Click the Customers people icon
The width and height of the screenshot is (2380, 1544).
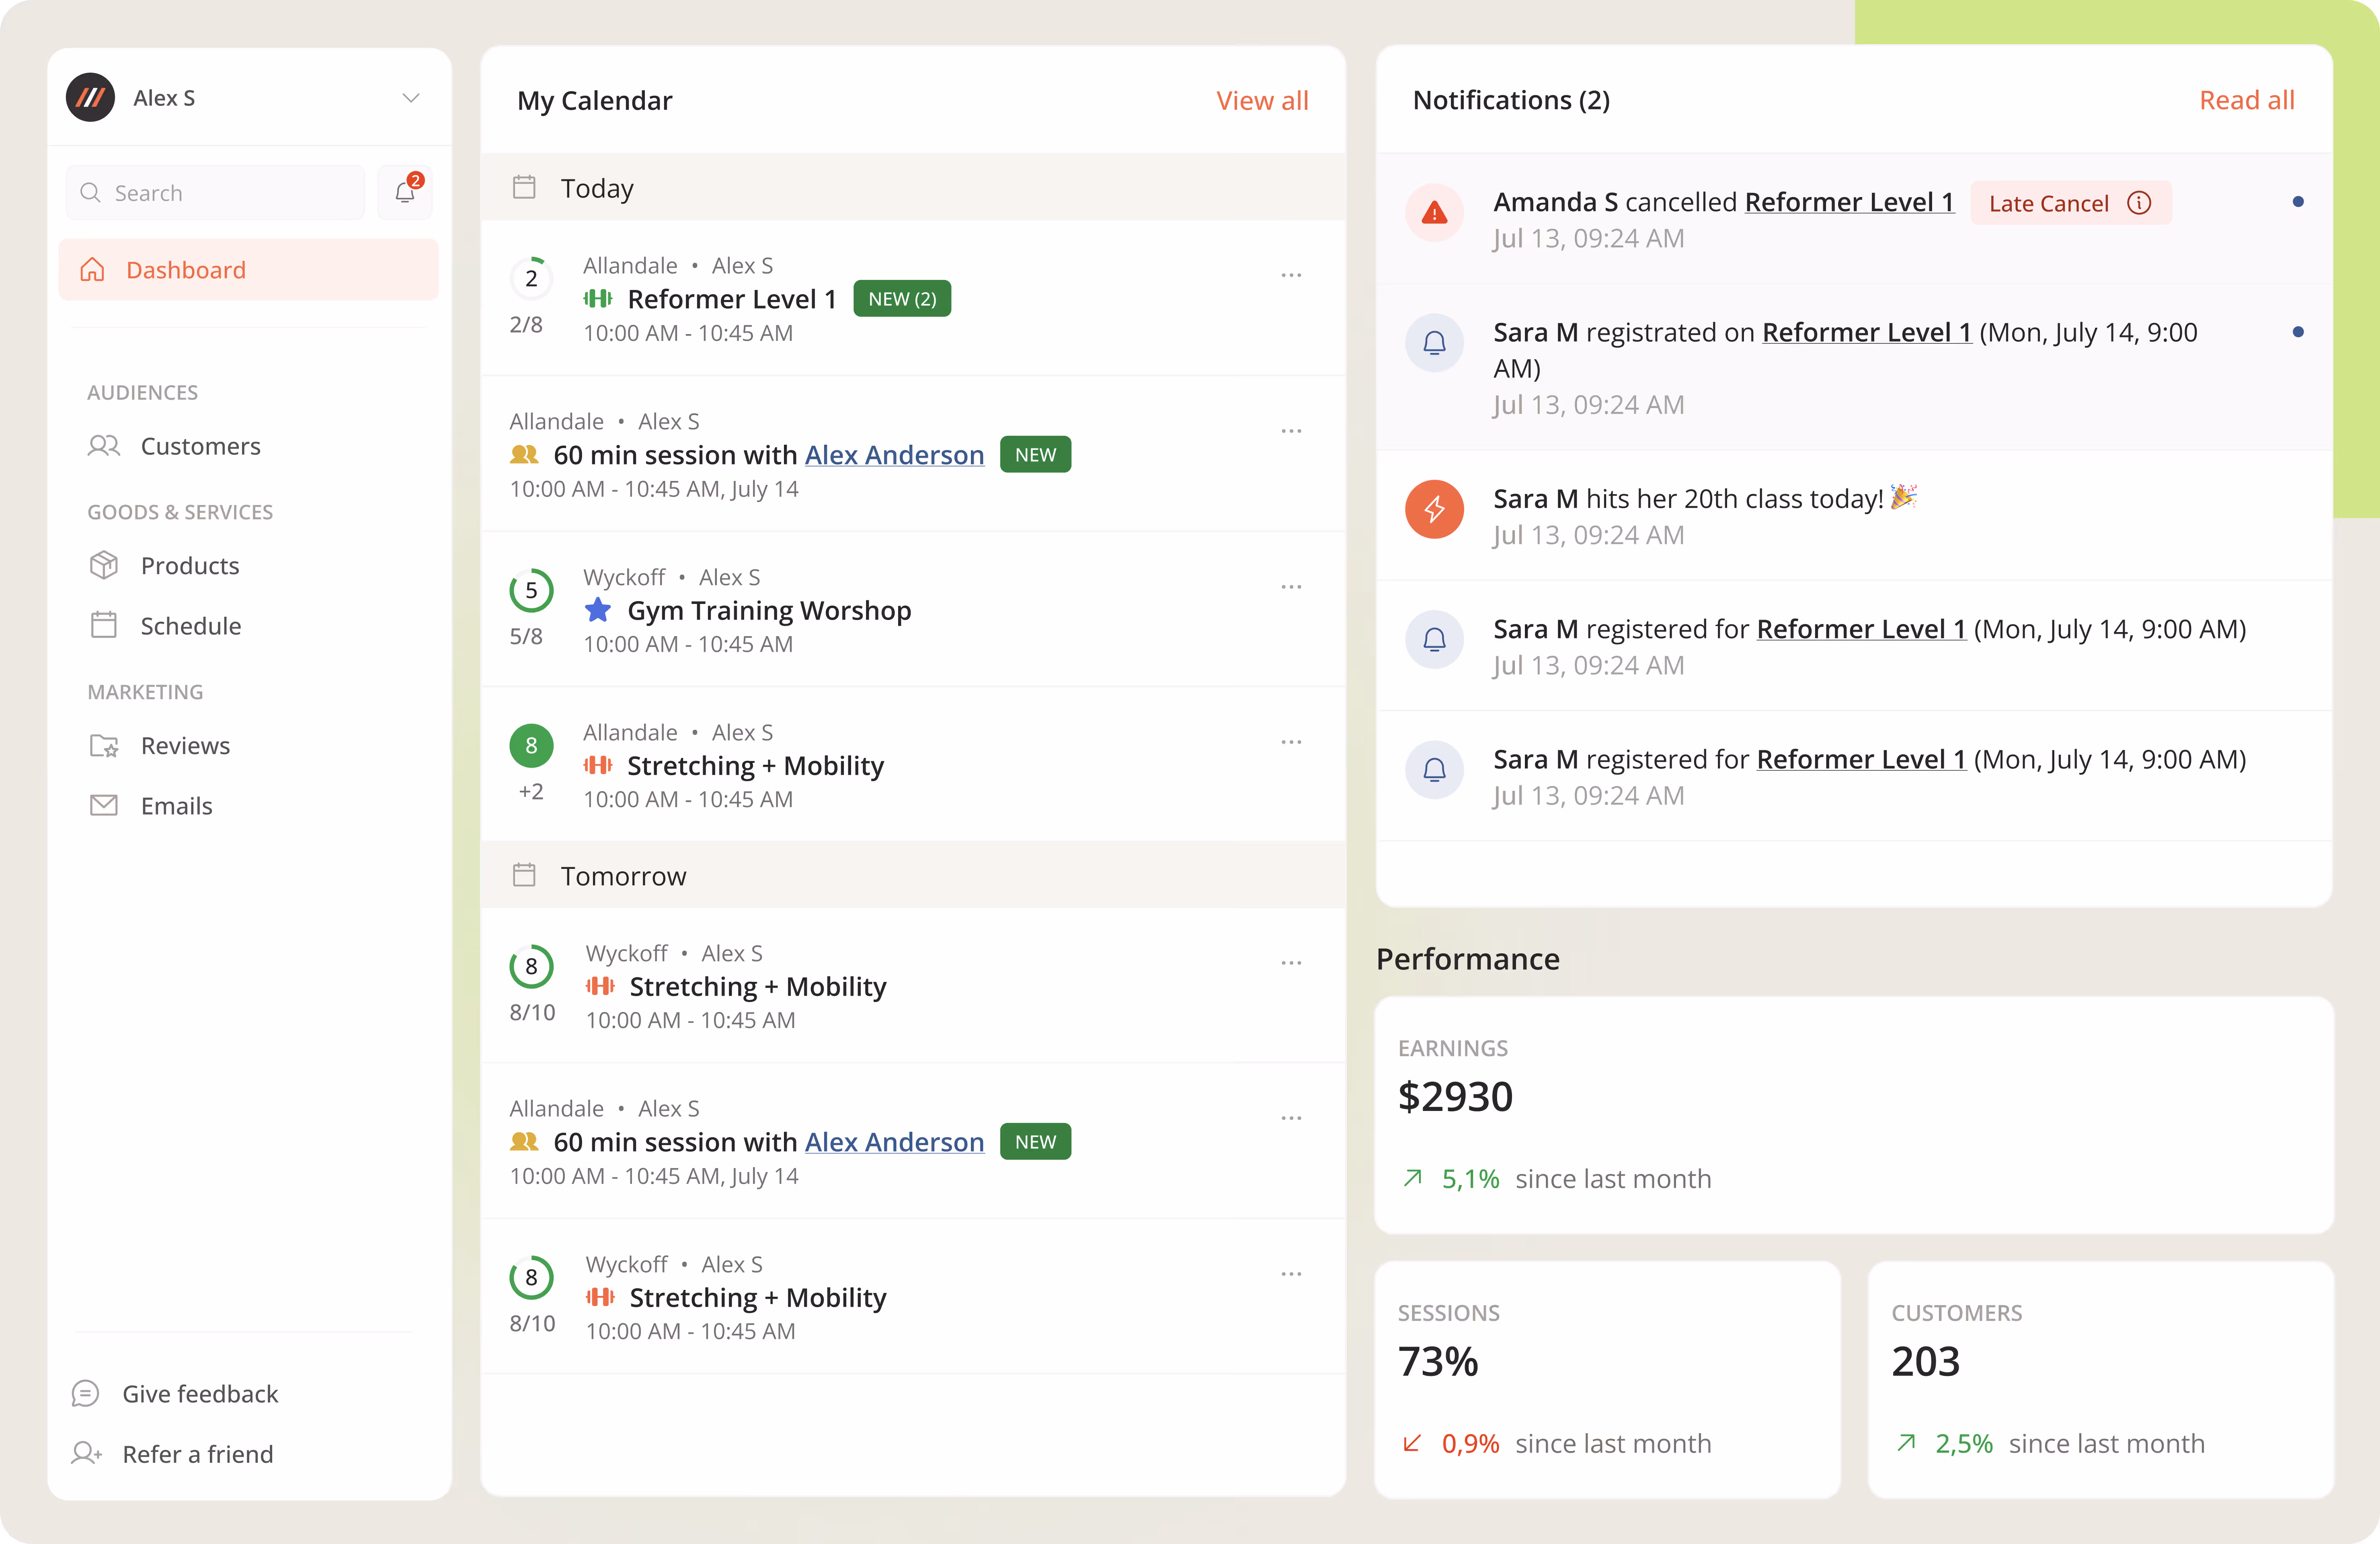tap(104, 446)
